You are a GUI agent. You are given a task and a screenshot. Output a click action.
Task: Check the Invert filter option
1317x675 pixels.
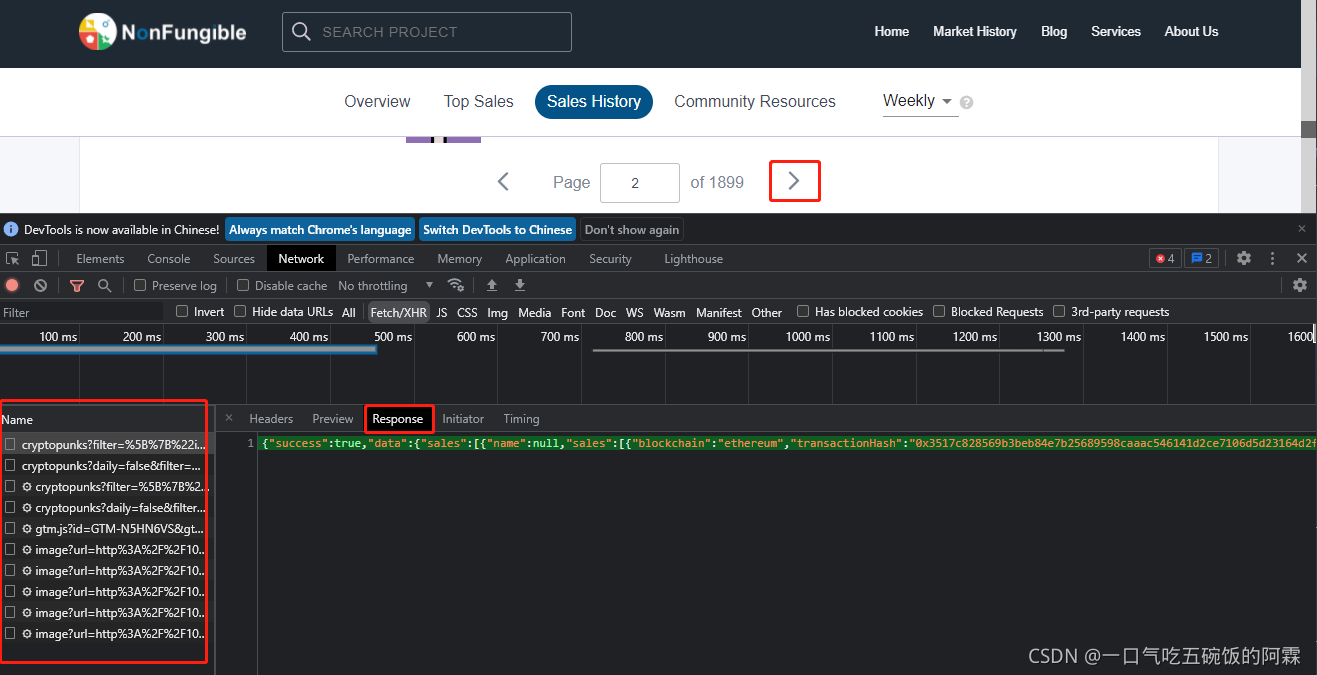click(x=182, y=311)
